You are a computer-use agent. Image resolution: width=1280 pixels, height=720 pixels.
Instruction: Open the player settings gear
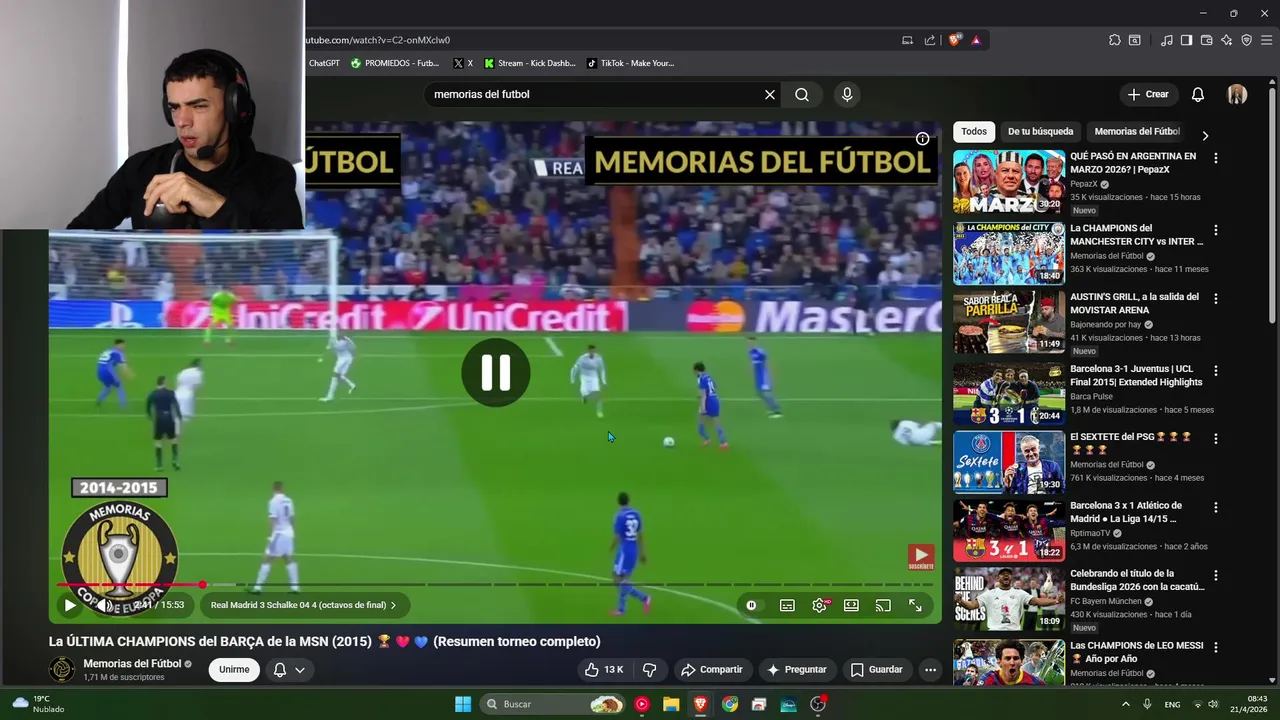[x=819, y=605]
